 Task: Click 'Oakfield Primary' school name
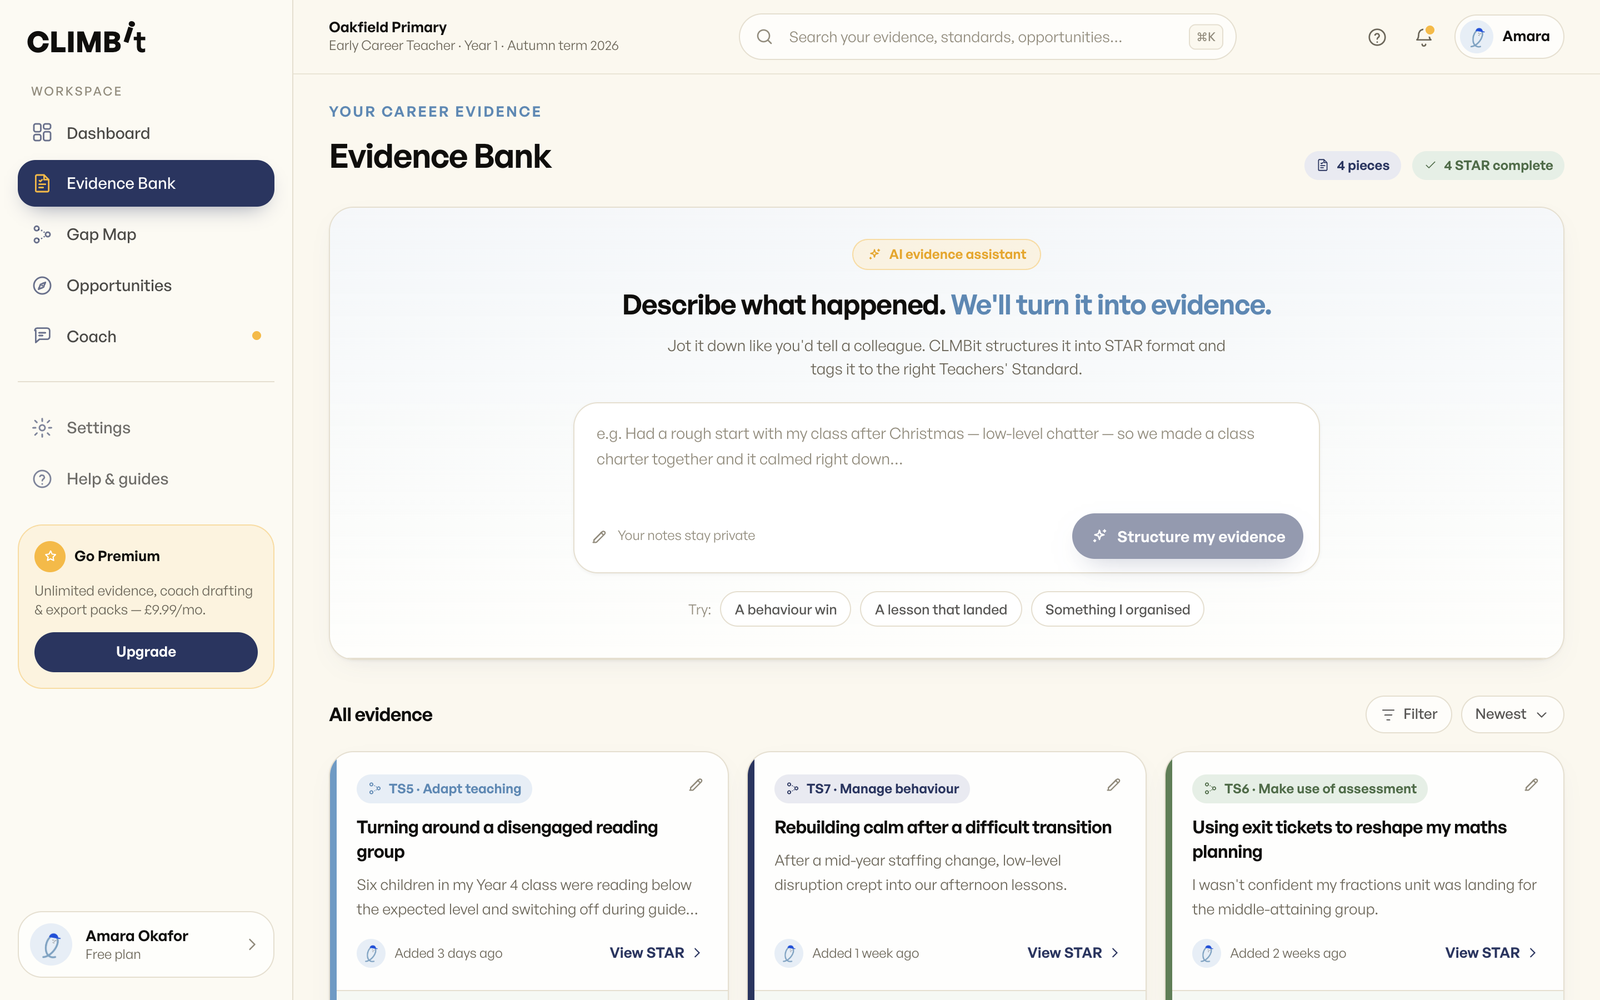tap(388, 27)
